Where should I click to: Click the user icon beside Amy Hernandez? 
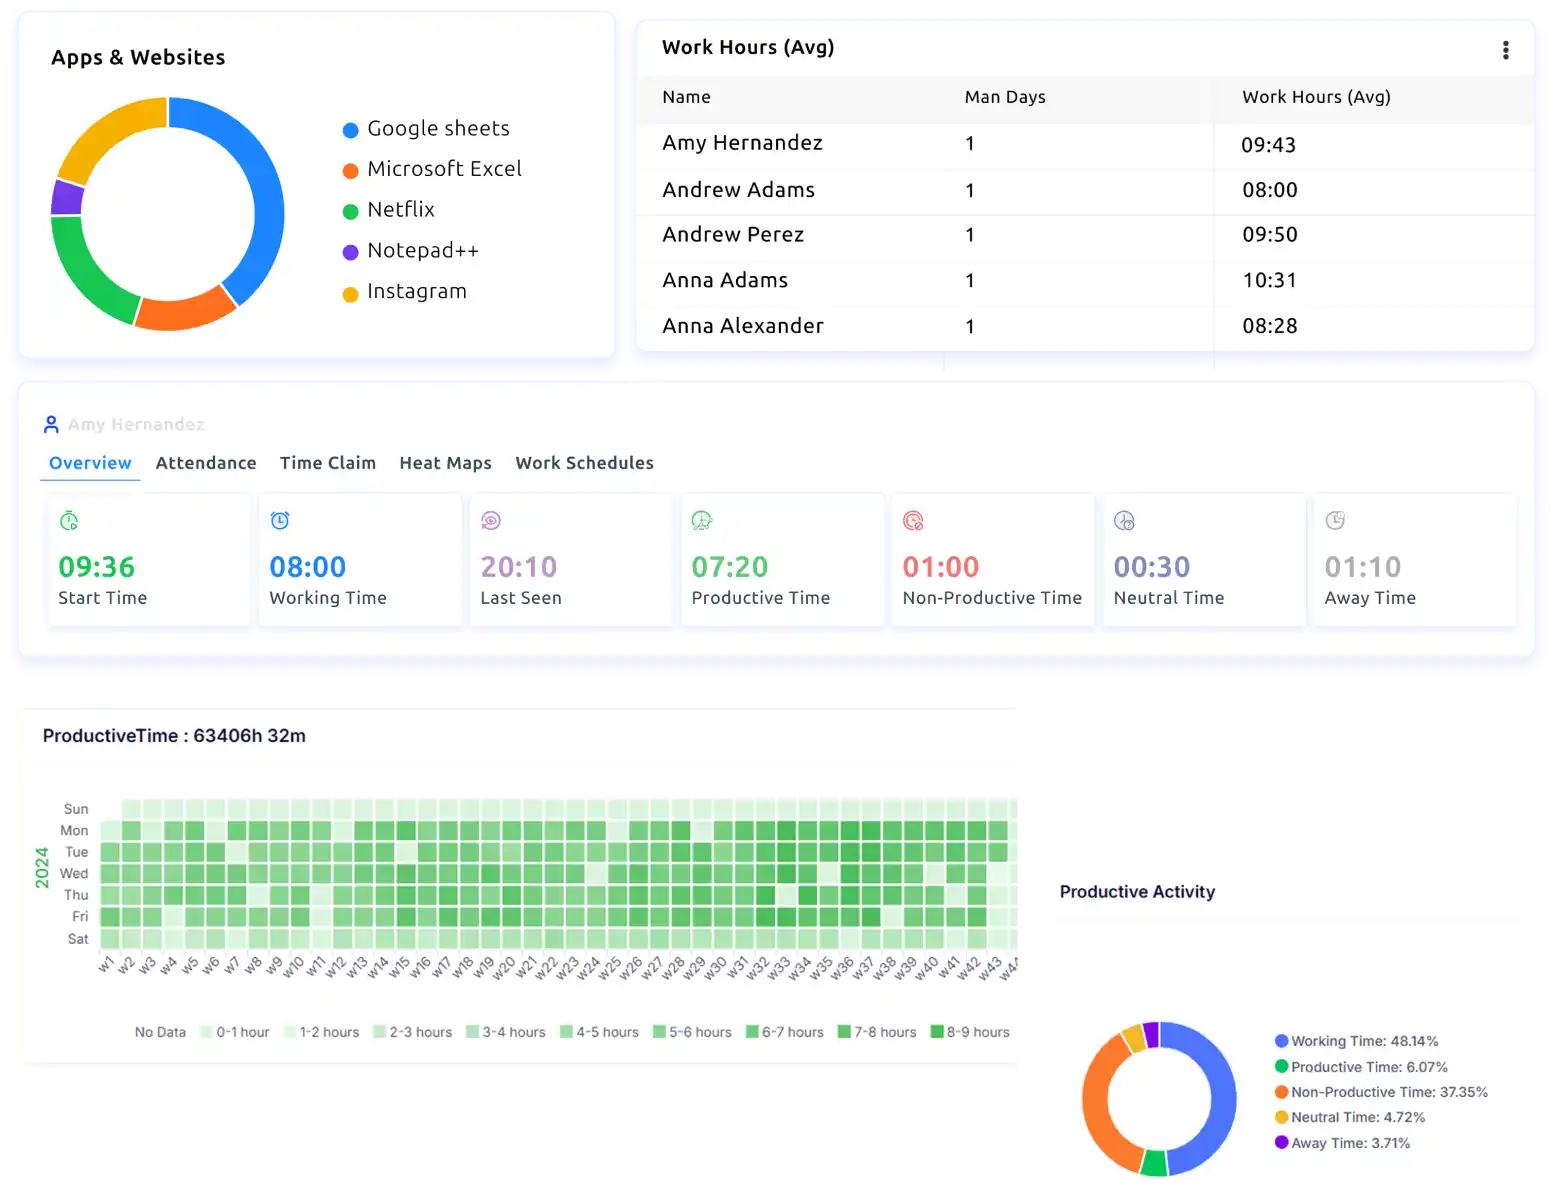point(51,423)
